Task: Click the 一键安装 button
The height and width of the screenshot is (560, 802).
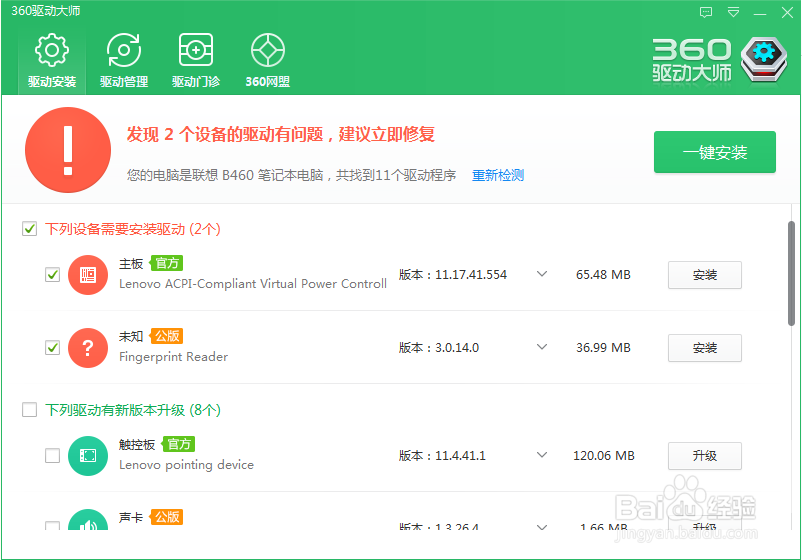Action: 715,152
